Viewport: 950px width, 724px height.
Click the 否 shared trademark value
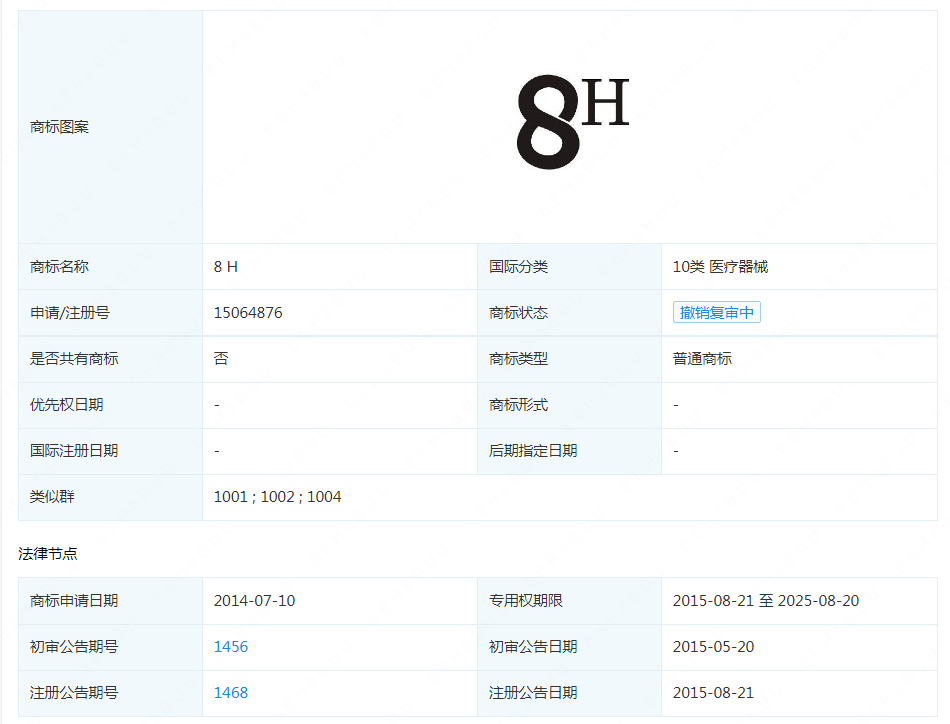pyautogui.click(x=221, y=359)
